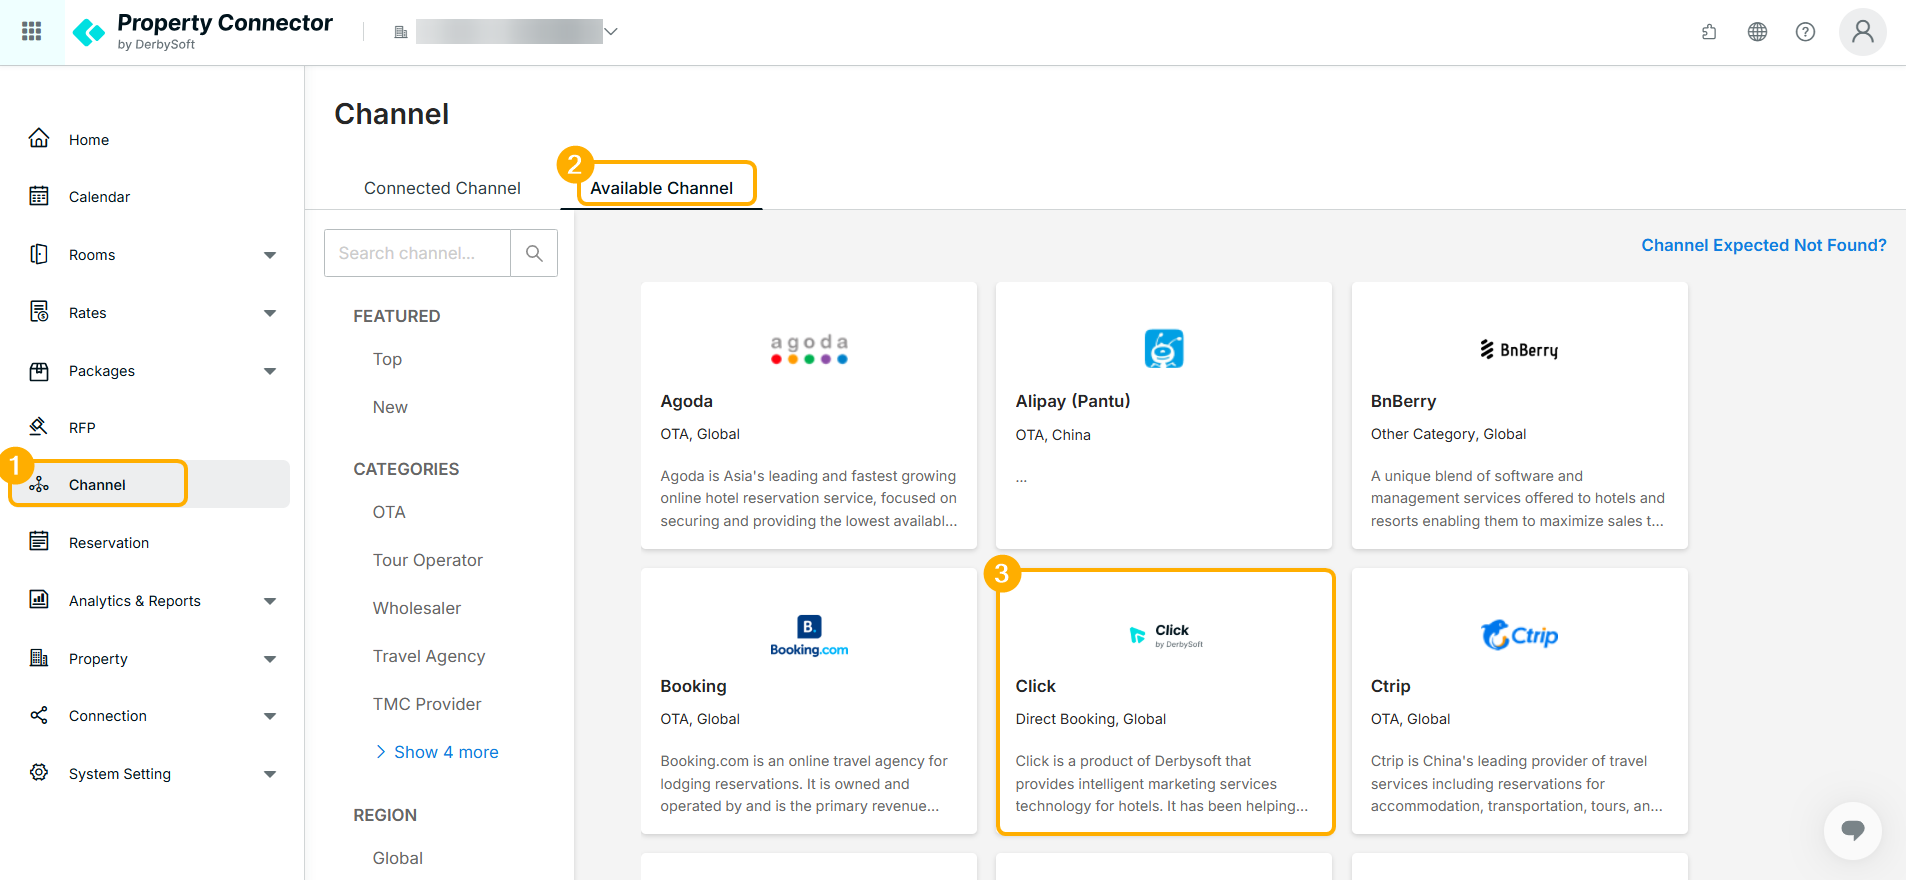Image resolution: width=1908 pixels, height=880 pixels.
Task: Filter by Top featured channels
Action: pos(387,359)
